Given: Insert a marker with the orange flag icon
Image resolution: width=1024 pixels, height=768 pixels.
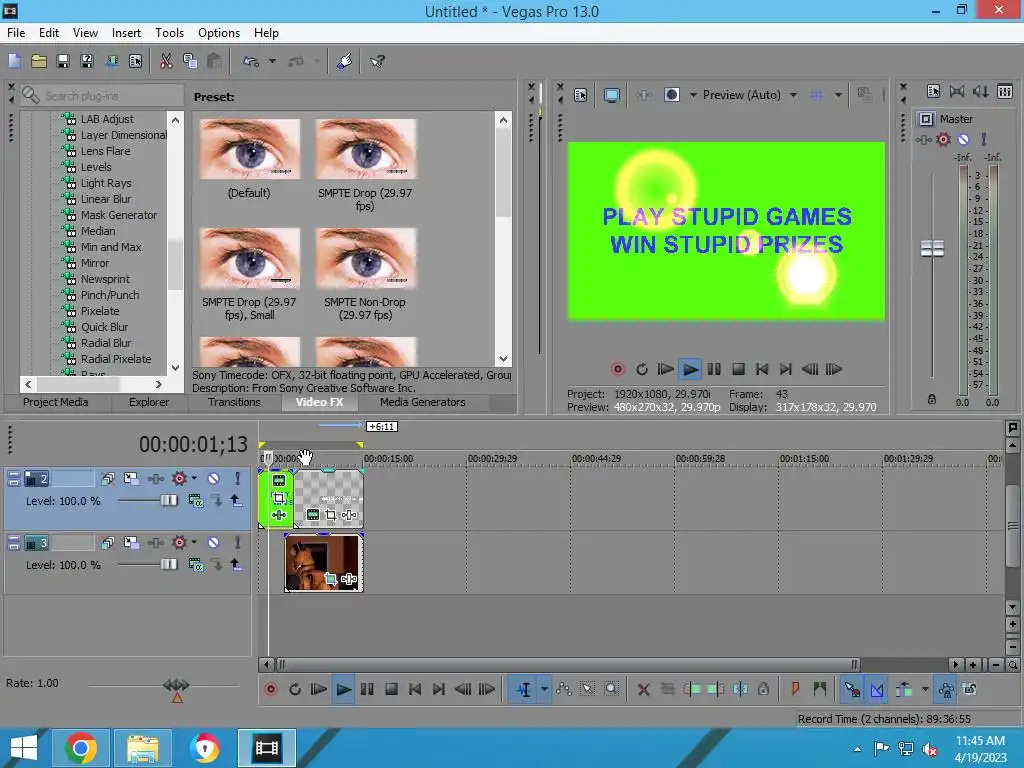Looking at the screenshot, I should coord(795,689).
